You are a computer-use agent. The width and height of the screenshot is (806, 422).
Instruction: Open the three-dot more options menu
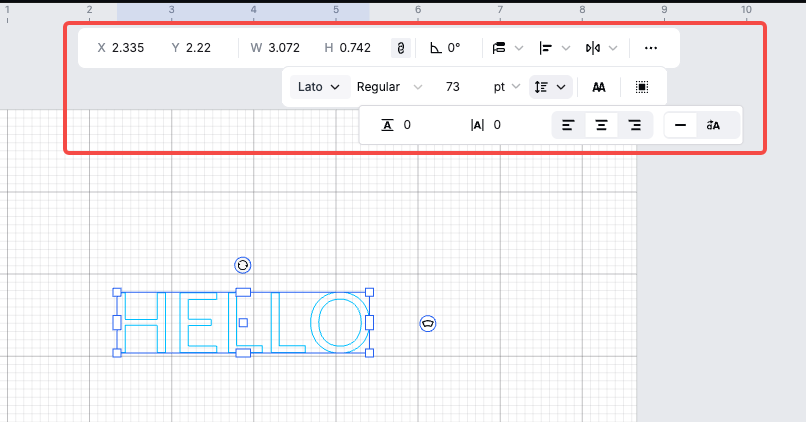[x=651, y=48]
